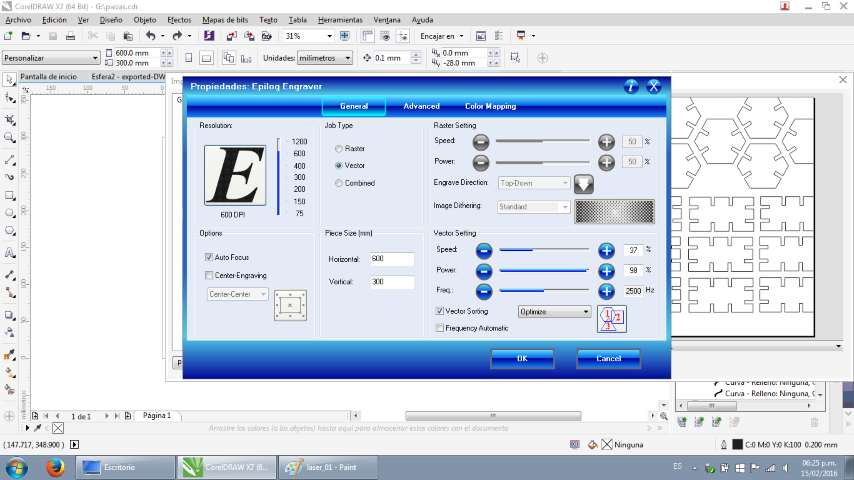This screenshot has width=854, height=480.
Task: Select the Polygon tool
Action: [9, 231]
